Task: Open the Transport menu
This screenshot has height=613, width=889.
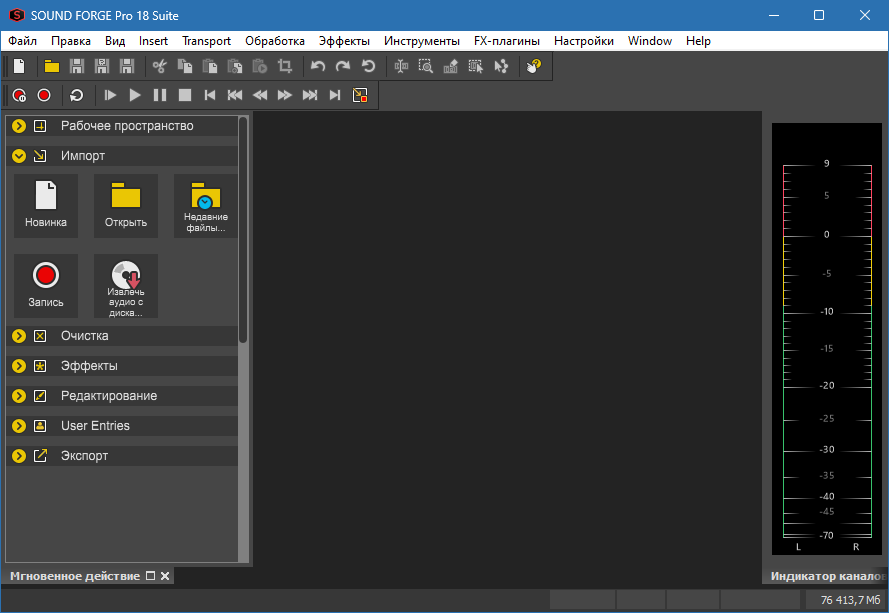Action: pyautogui.click(x=206, y=41)
